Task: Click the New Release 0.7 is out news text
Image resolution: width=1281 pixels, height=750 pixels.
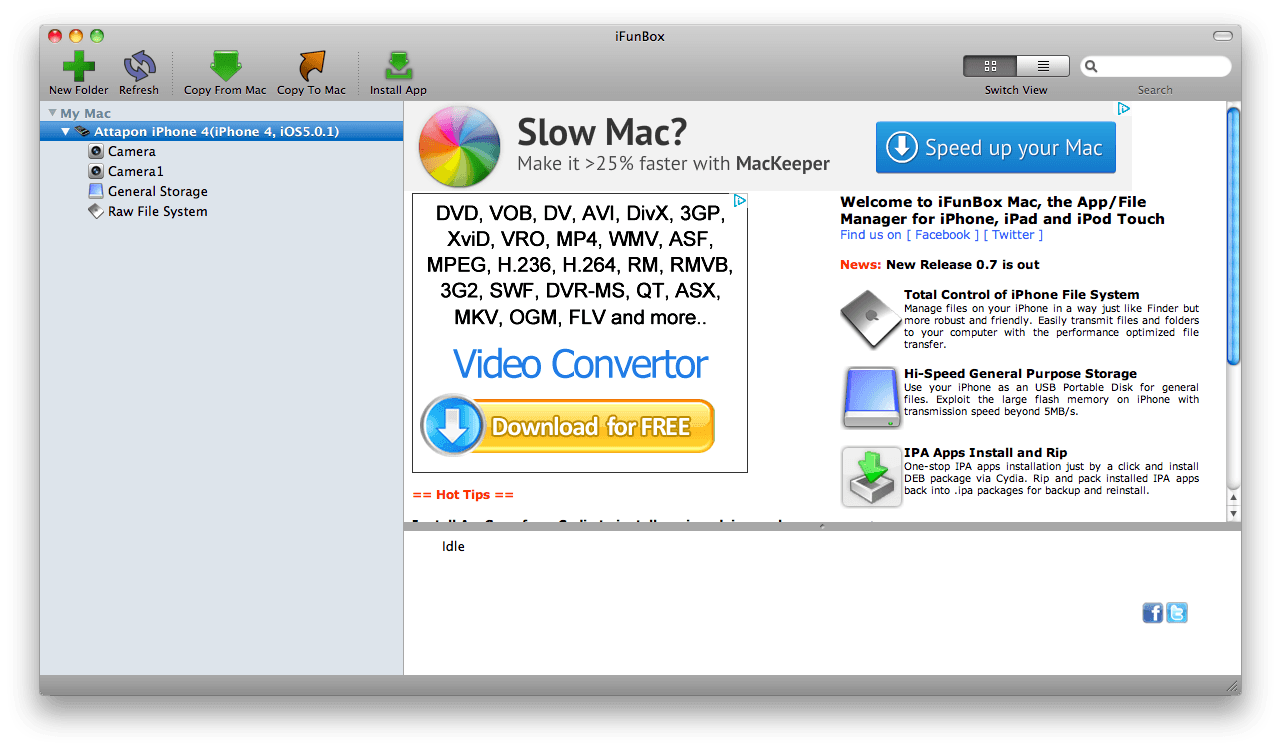Action: (x=962, y=265)
